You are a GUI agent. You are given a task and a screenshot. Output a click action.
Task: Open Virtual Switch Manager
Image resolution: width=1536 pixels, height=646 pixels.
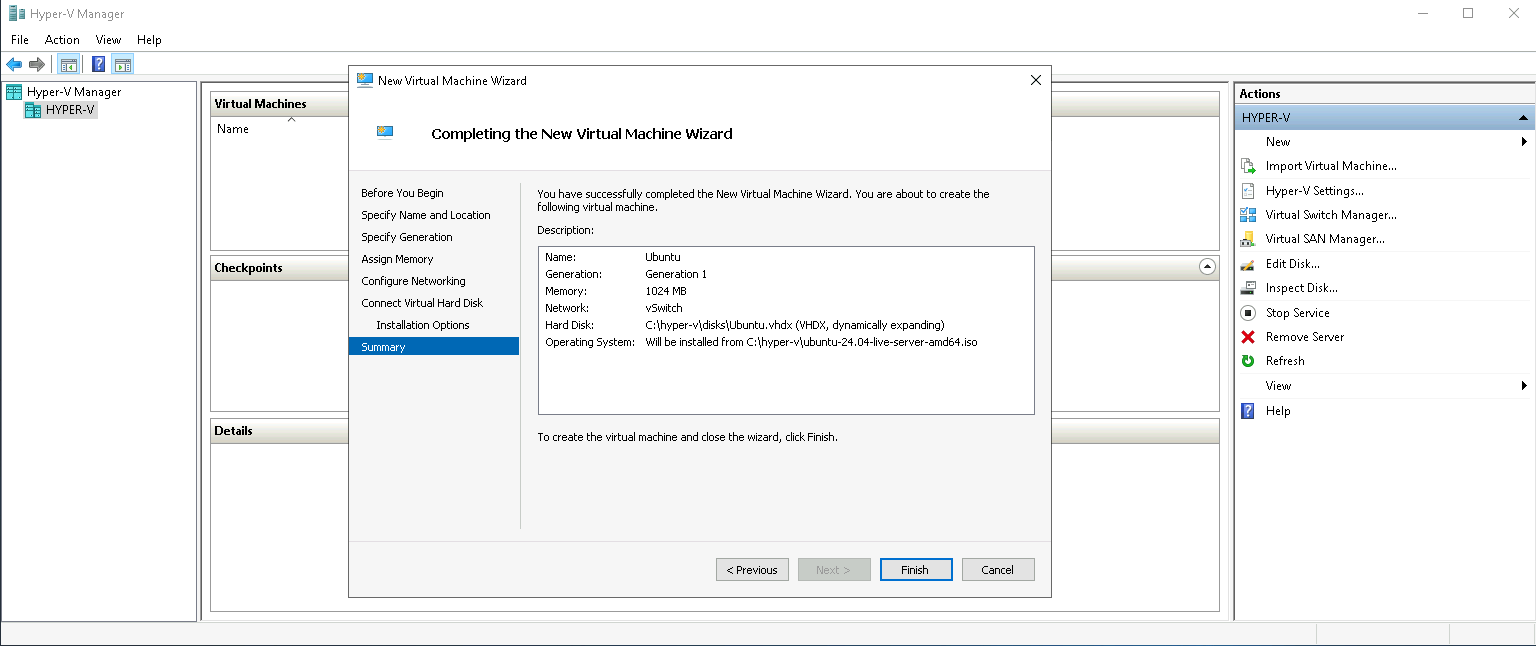(1330, 215)
